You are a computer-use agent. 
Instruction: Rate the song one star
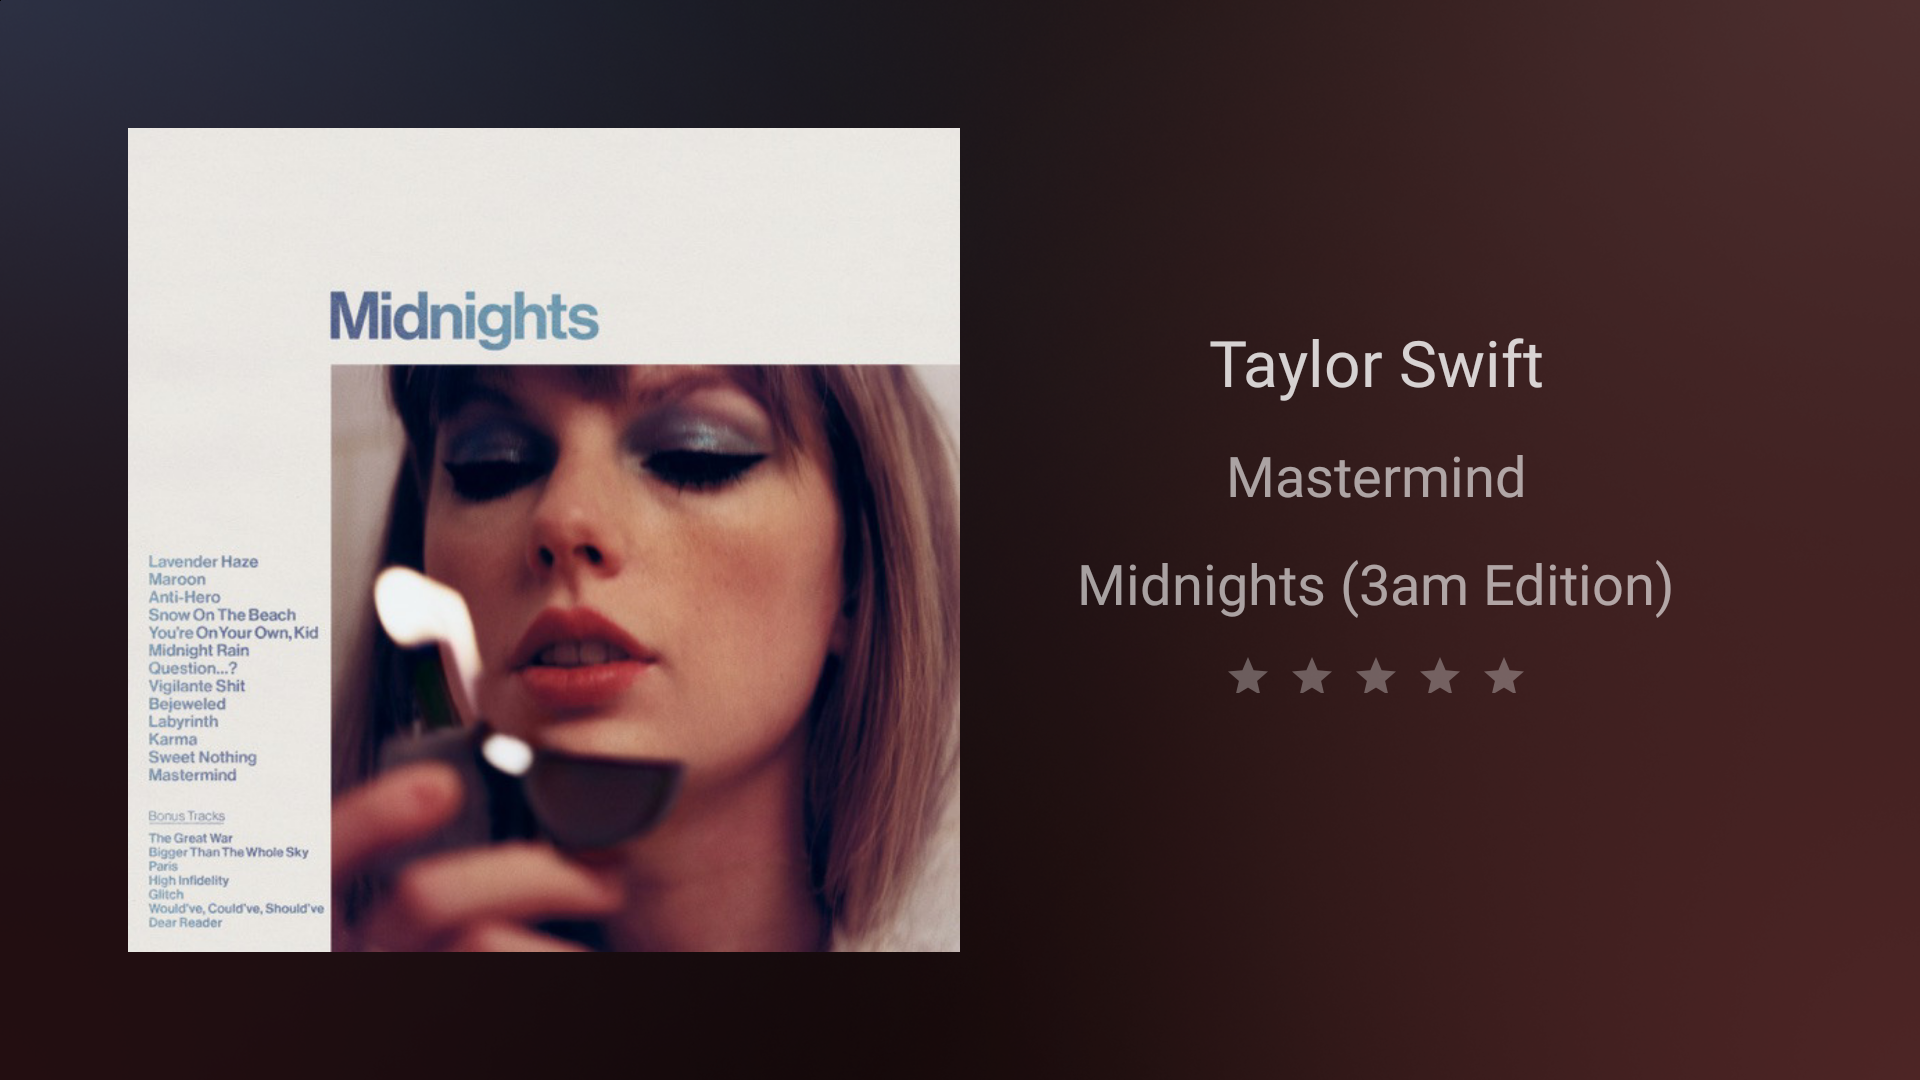pos(1248,677)
